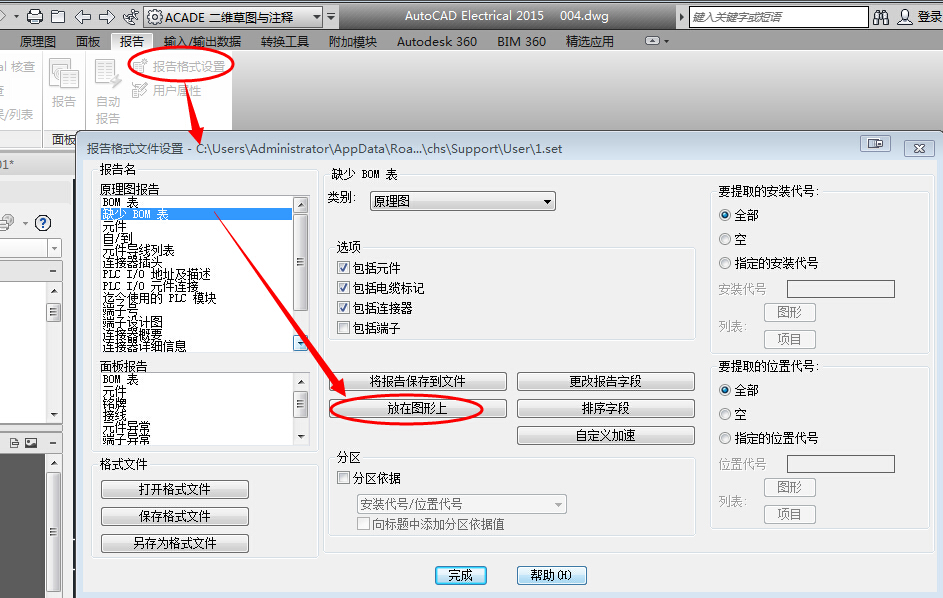Open the 类别 原理图 dropdown
This screenshot has height=598, width=943.
[461, 201]
